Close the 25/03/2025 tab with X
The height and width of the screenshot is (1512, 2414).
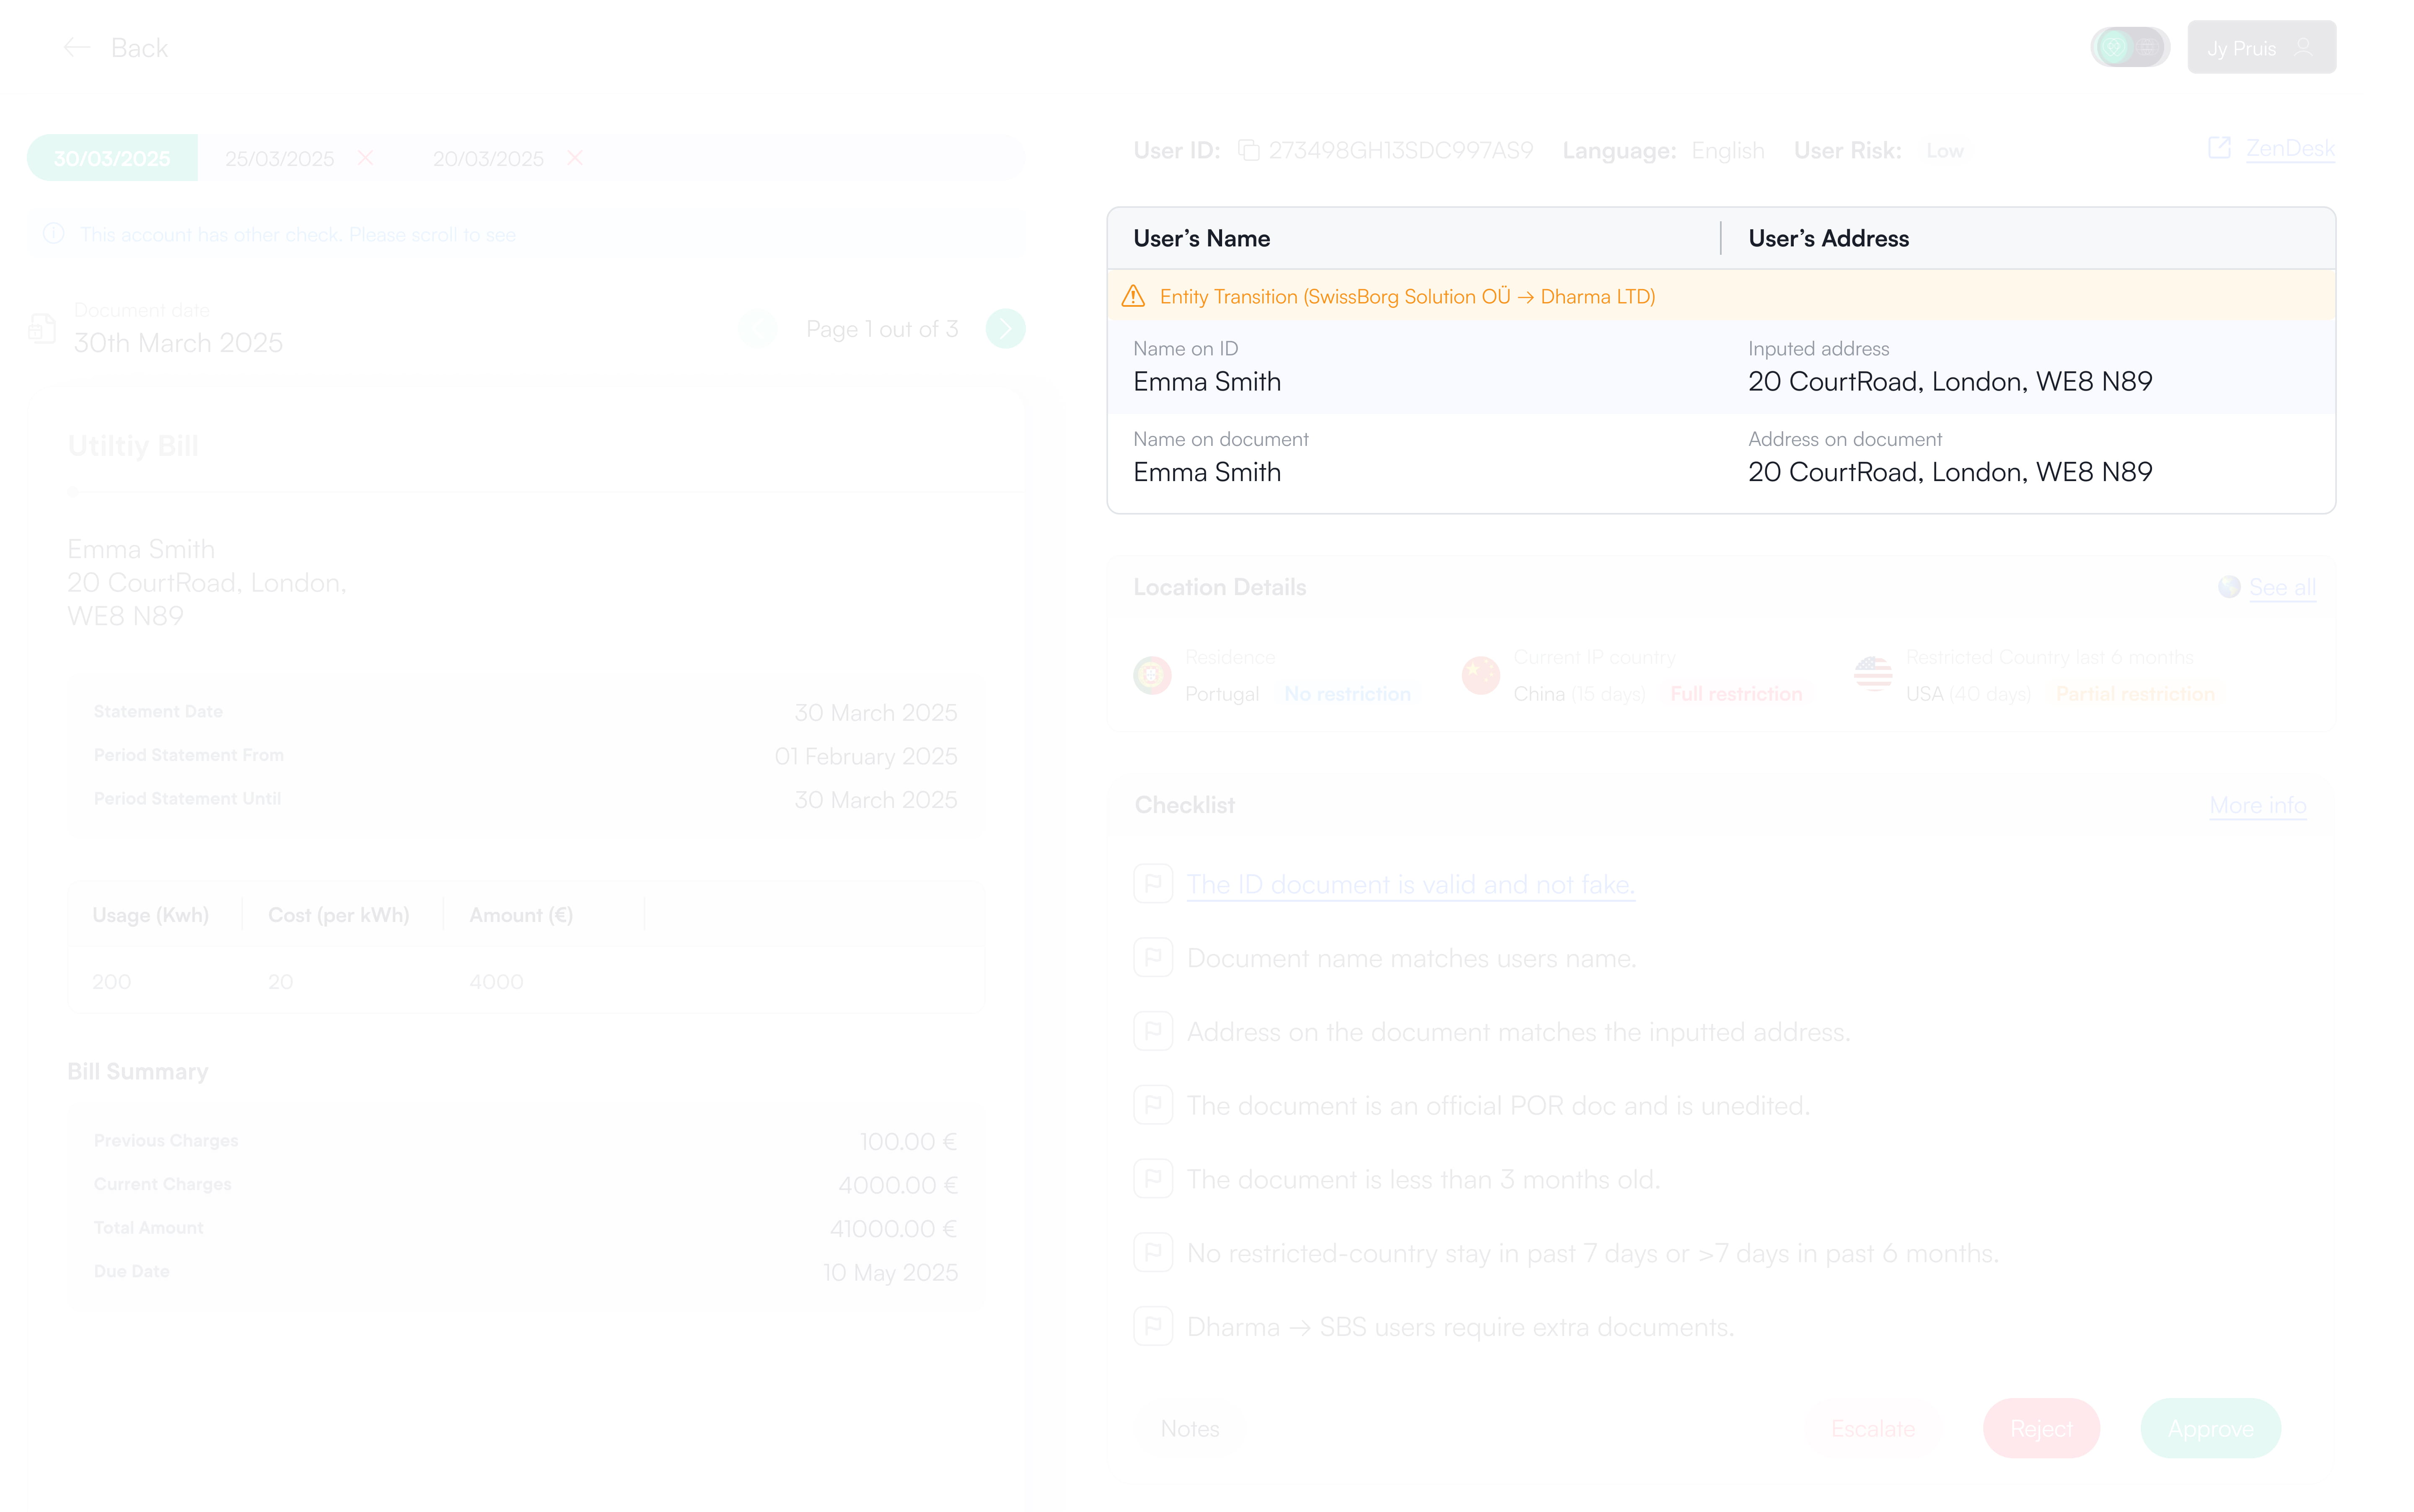pos(366,158)
